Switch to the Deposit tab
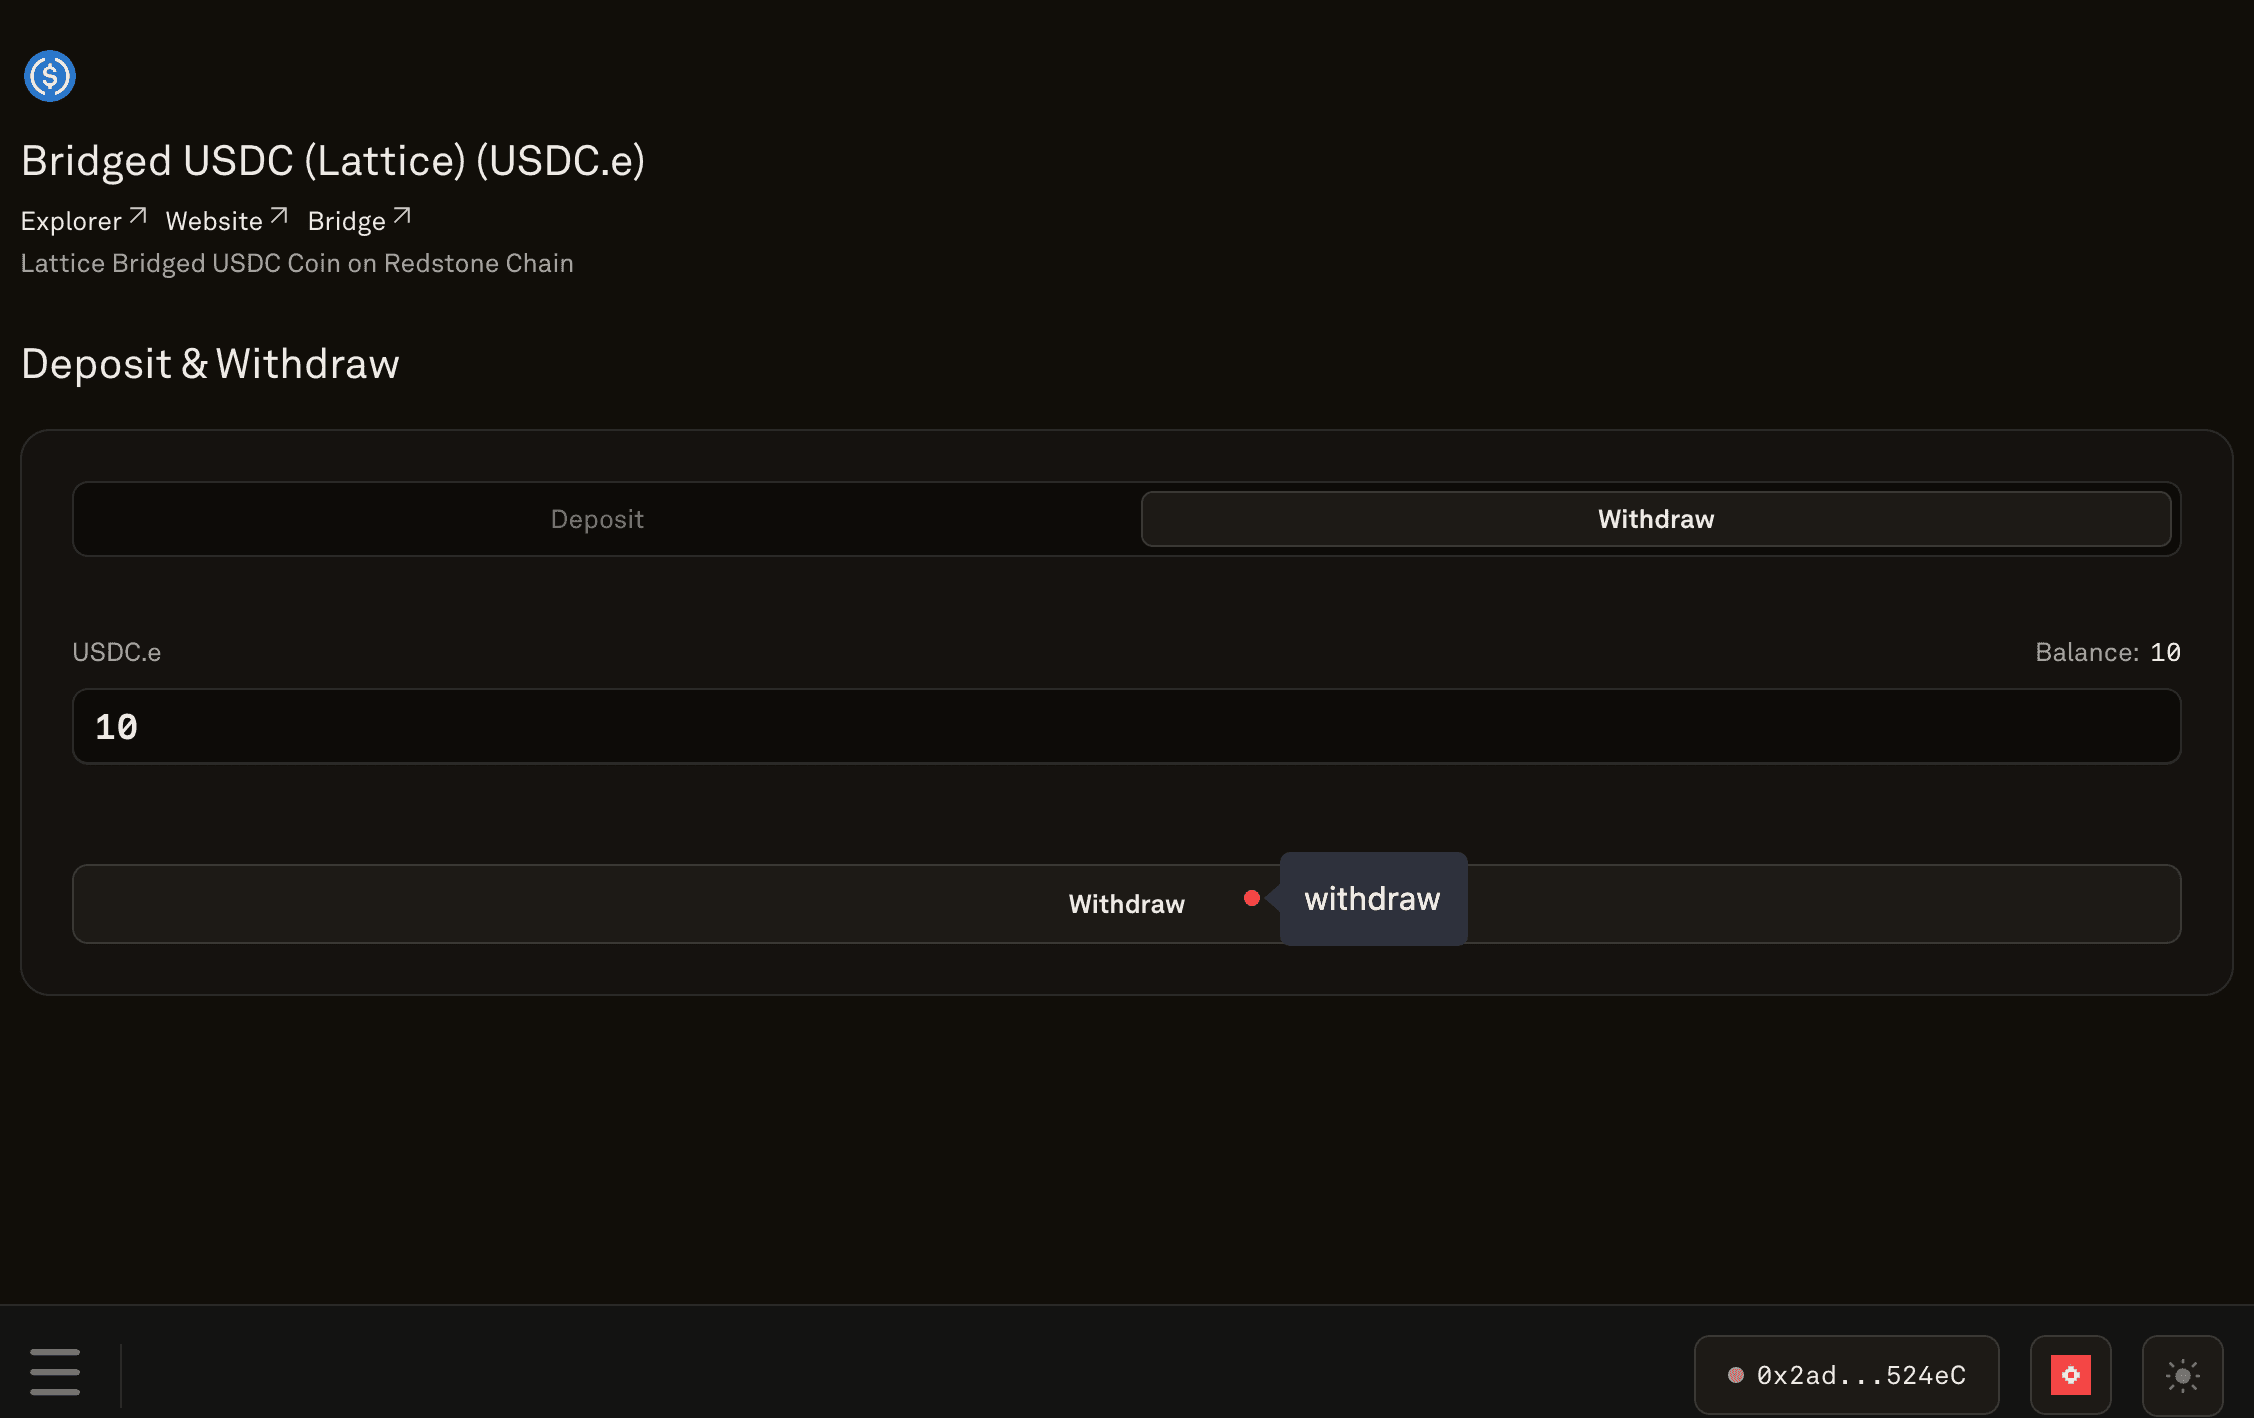Screen dimensions: 2254x1418 click(597, 519)
